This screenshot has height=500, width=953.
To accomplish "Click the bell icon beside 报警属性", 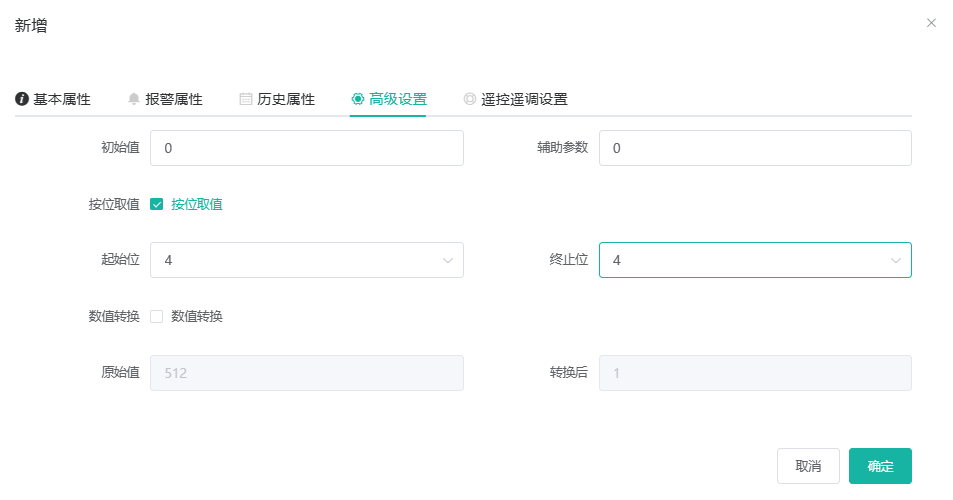I will click(x=134, y=99).
